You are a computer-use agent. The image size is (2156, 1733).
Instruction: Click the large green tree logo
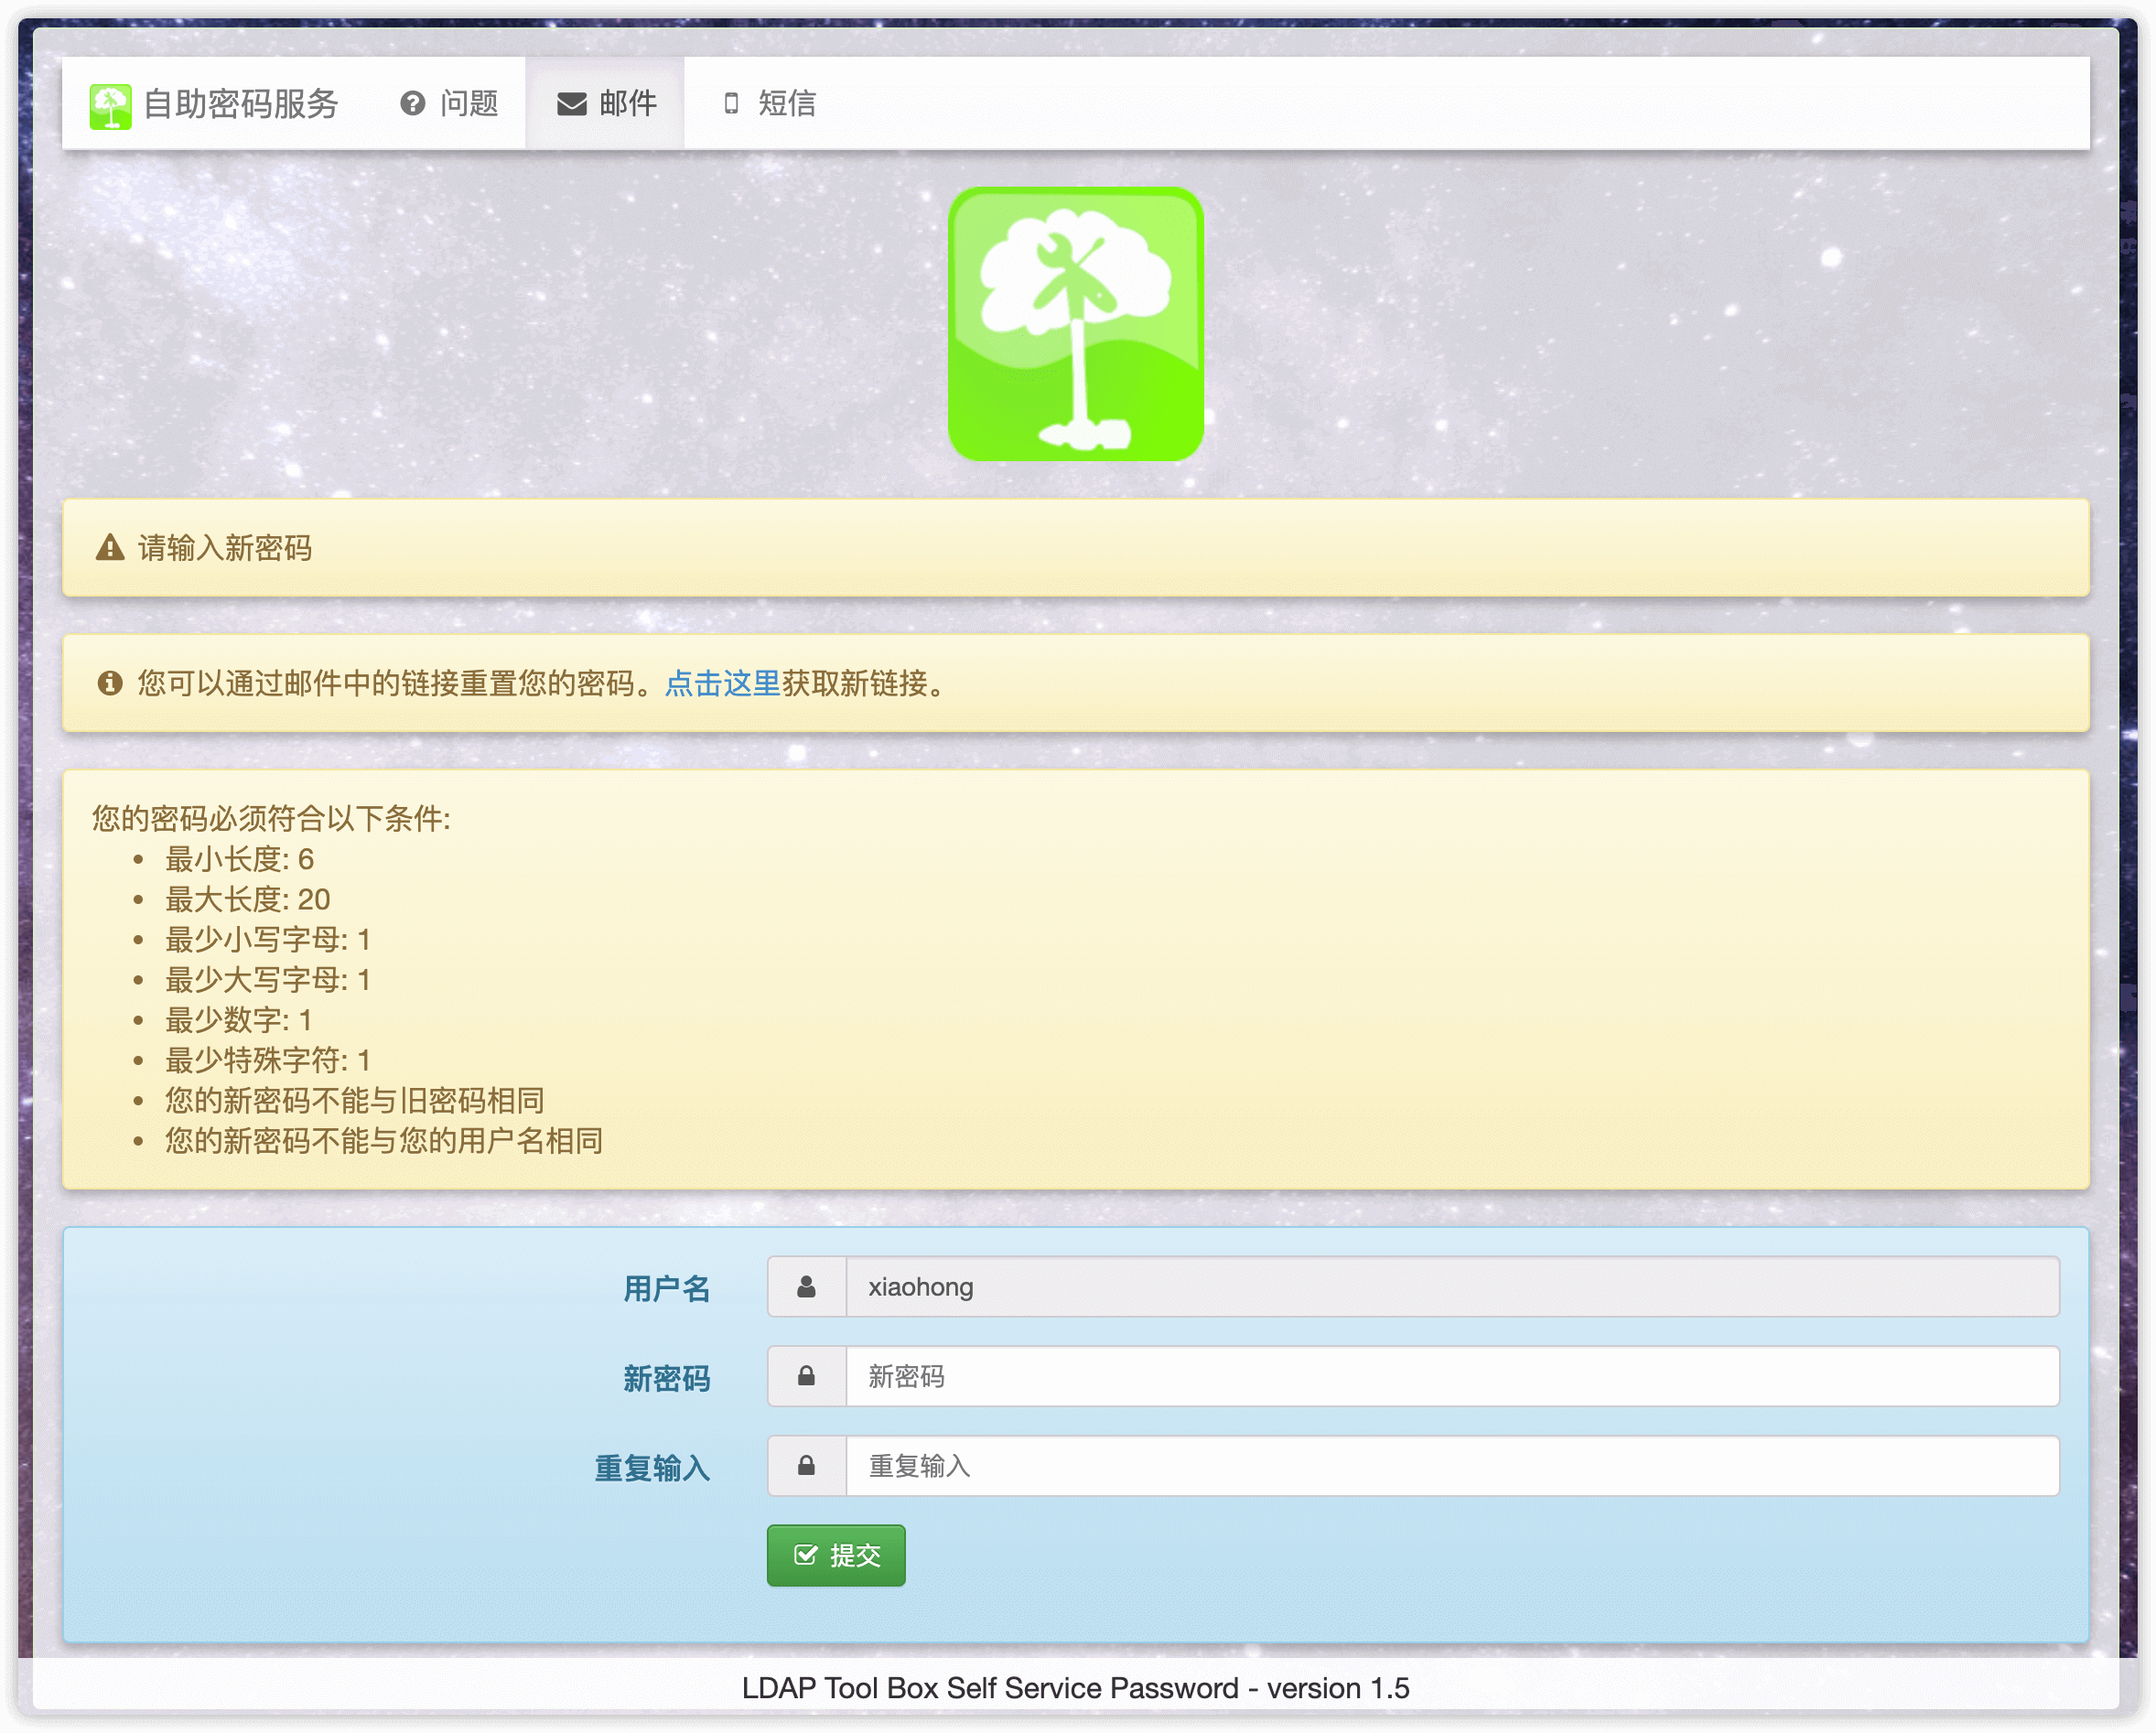pos(1075,324)
